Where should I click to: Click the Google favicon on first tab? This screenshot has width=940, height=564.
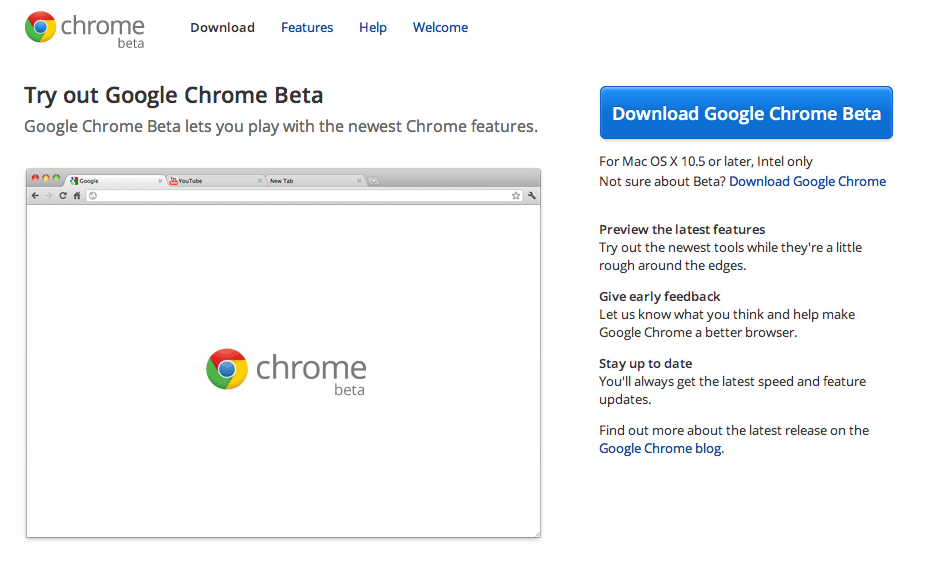[x=74, y=180]
